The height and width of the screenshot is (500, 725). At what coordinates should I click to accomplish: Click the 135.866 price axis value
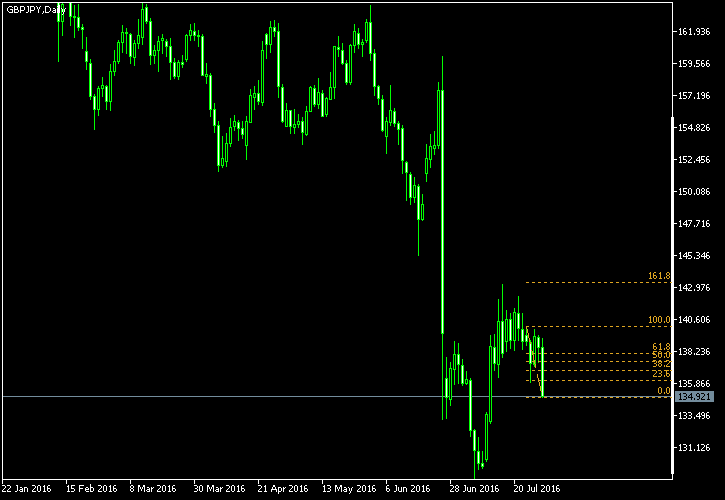[x=694, y=384]
